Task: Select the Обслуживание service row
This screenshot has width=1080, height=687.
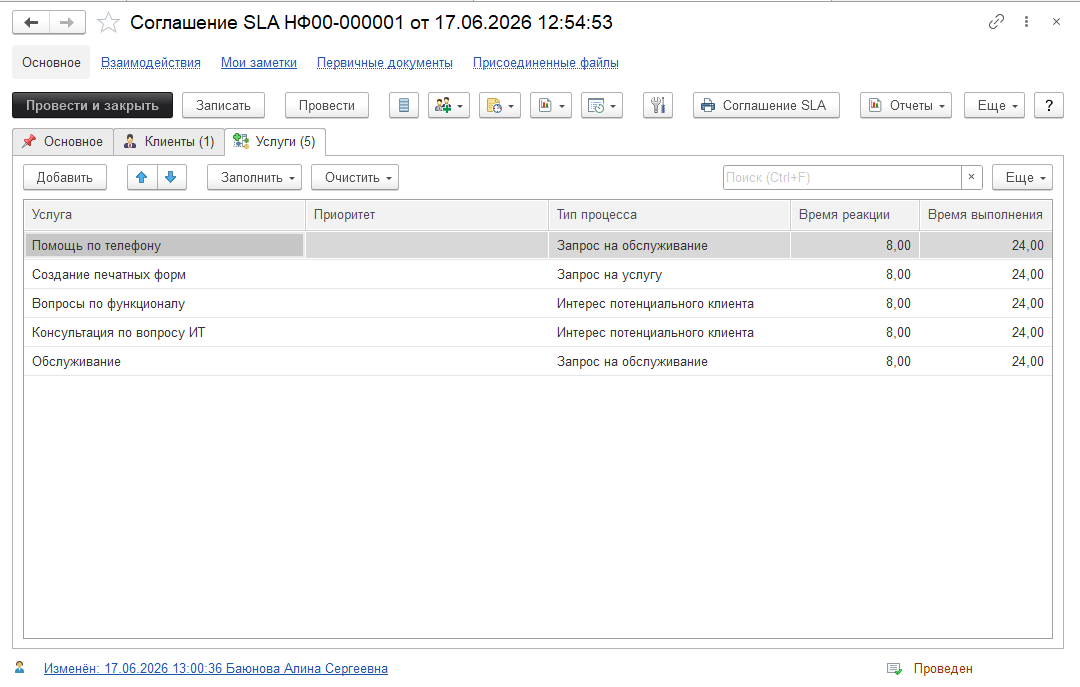Action: coord(538,361)
